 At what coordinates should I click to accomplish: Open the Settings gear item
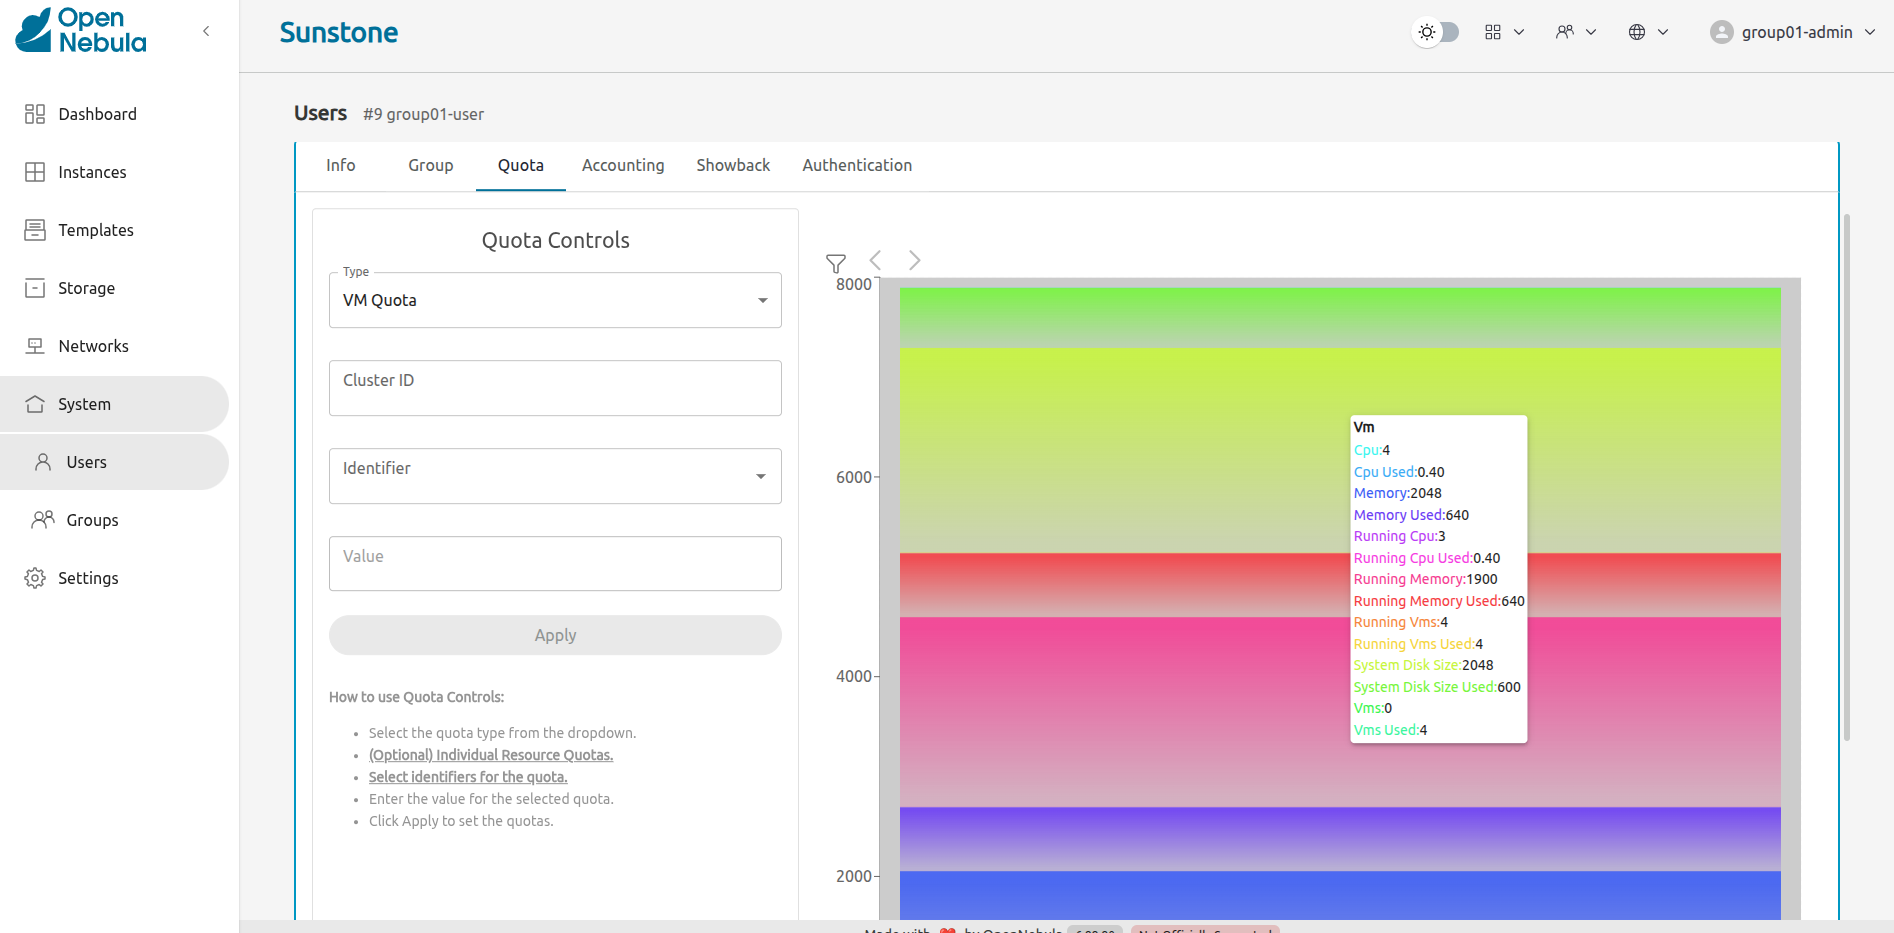[88, 578]
